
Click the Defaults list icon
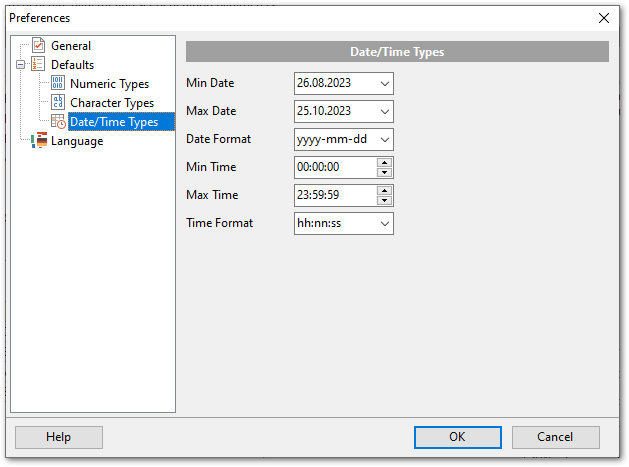tap(39, 64)
